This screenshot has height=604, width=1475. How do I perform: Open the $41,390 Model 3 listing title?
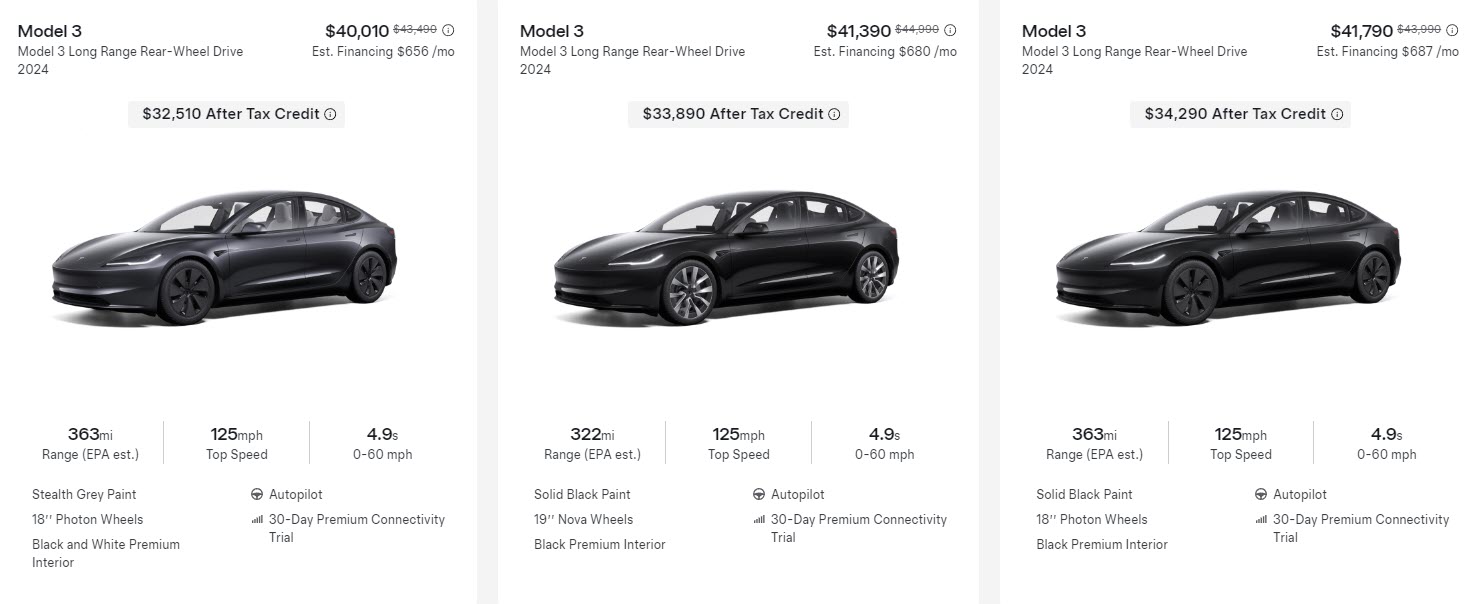[x=551, y=31]
